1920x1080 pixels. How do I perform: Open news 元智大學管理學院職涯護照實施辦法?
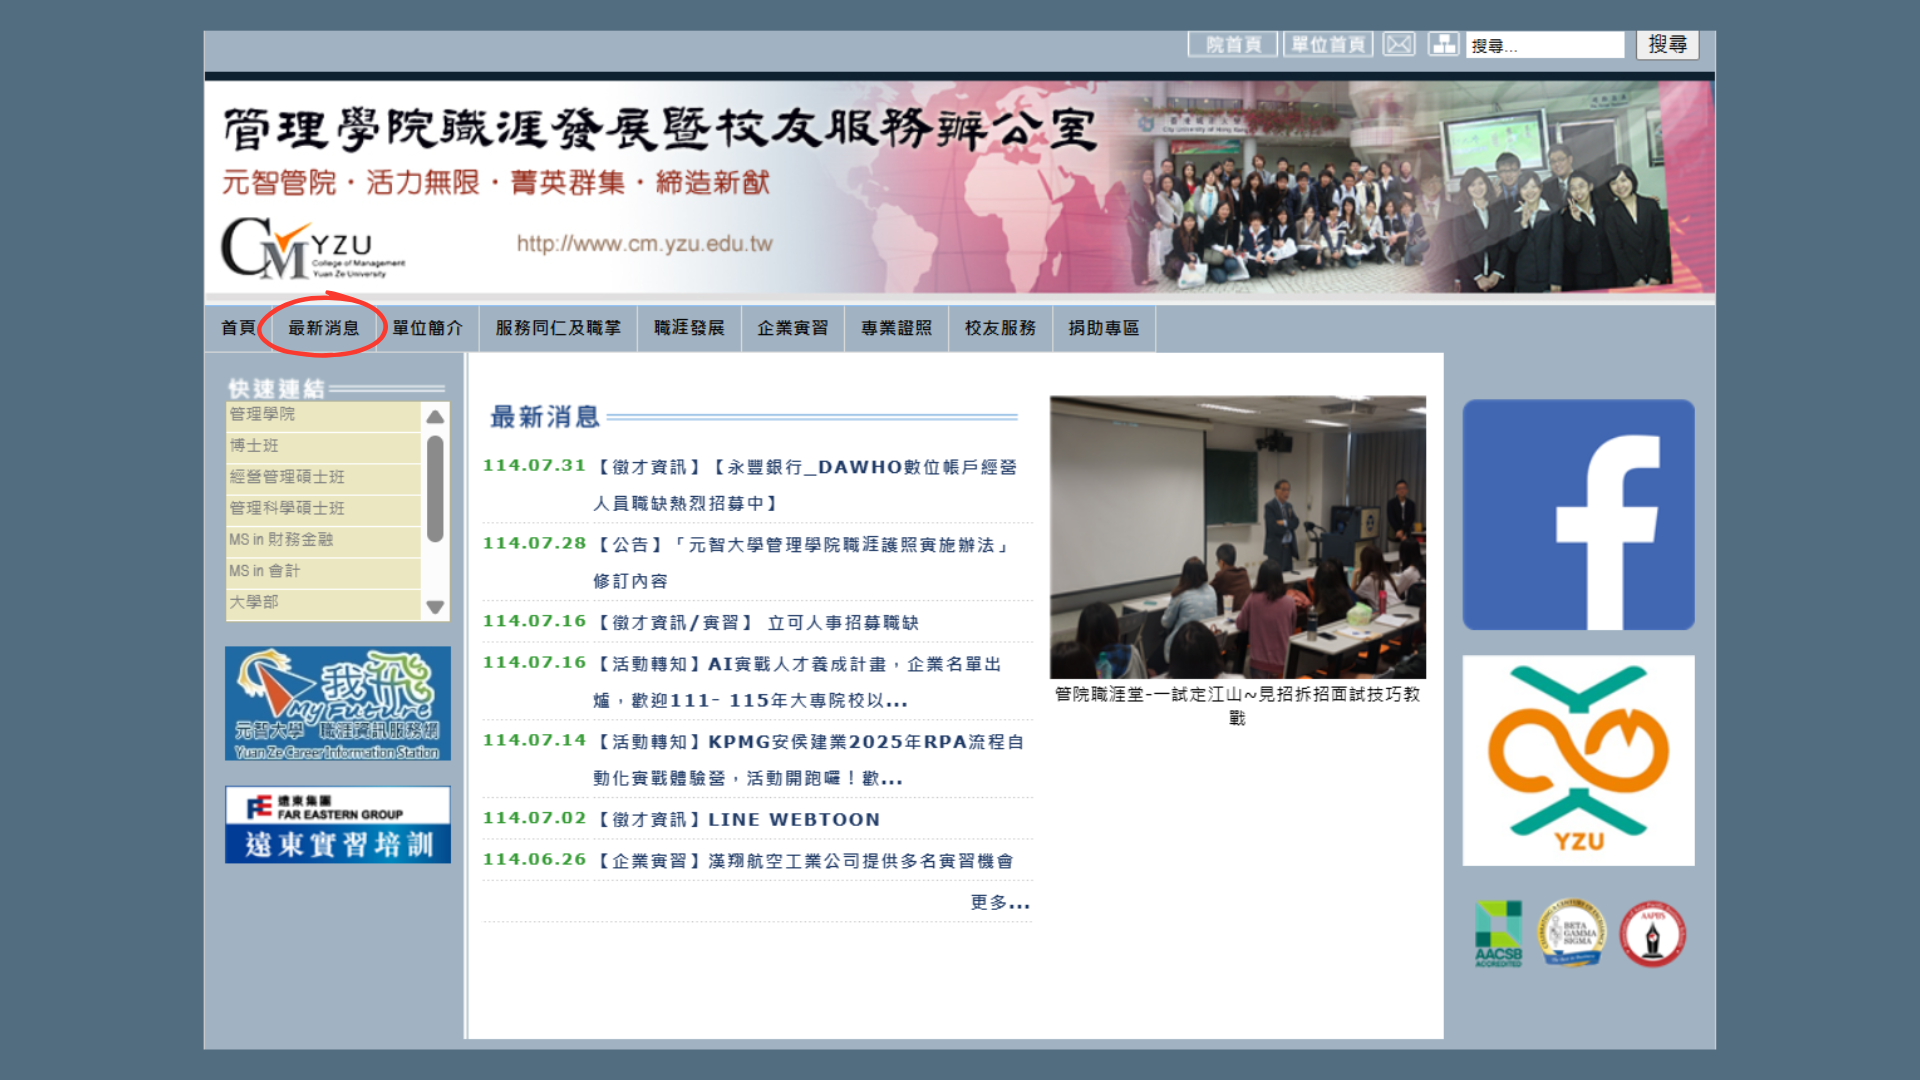802,563
